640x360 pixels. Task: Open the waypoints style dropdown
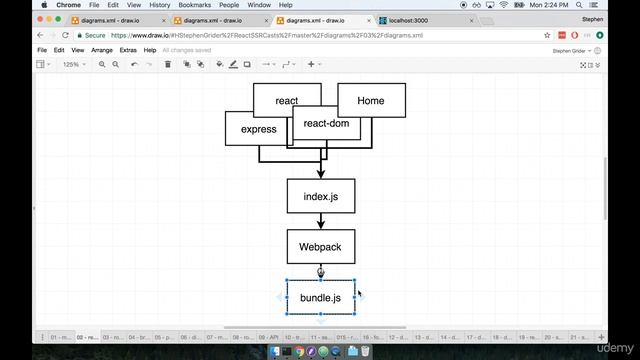click(x=289, y=64)
